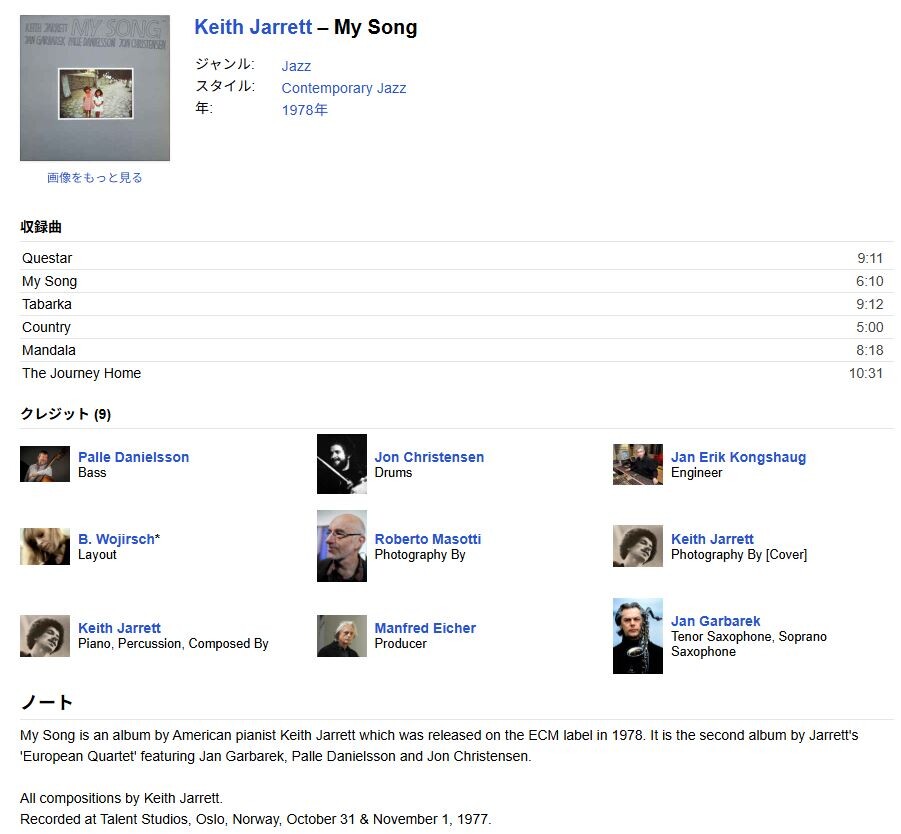This screenshot has width=901, height=834.
Task: Click the 収録曲 section heading
Action: [41, 227]
